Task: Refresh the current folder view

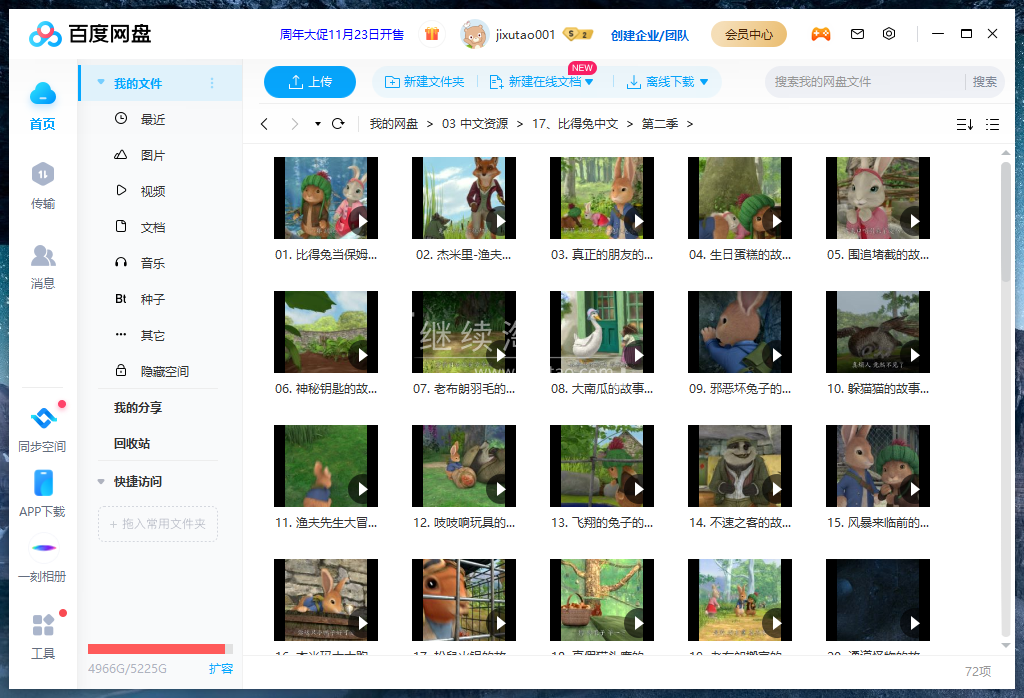Action: point(338,124)
